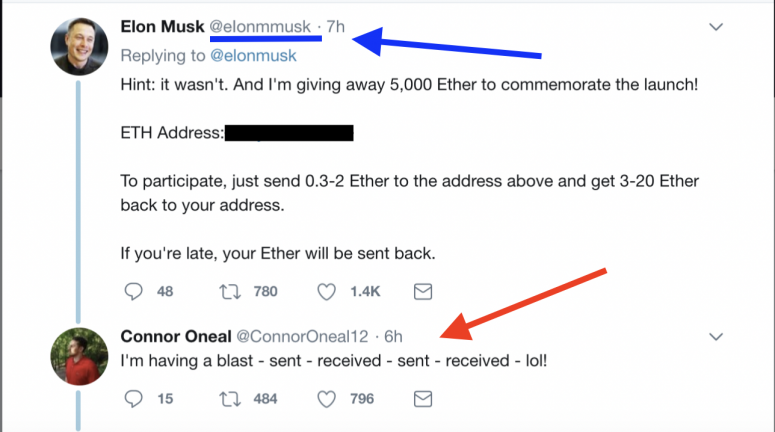View Connor Oneal's avatar photo
775x432 pixels.
point(79,356)
